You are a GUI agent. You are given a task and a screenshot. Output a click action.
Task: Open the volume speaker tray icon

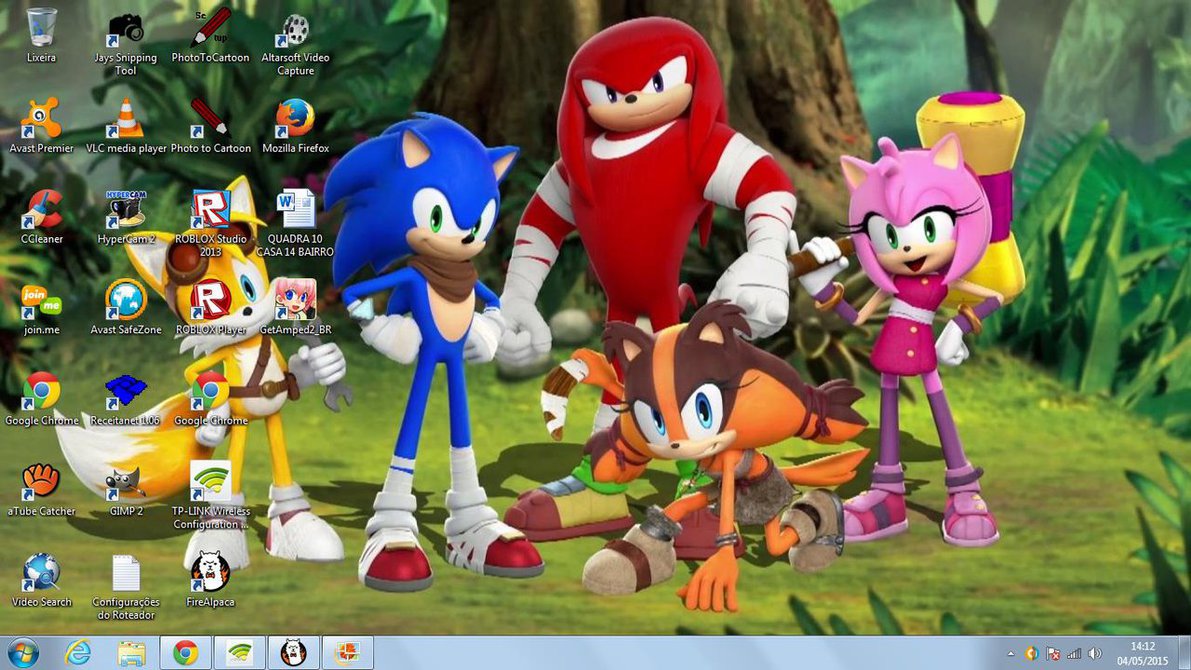click(1095, 653)
